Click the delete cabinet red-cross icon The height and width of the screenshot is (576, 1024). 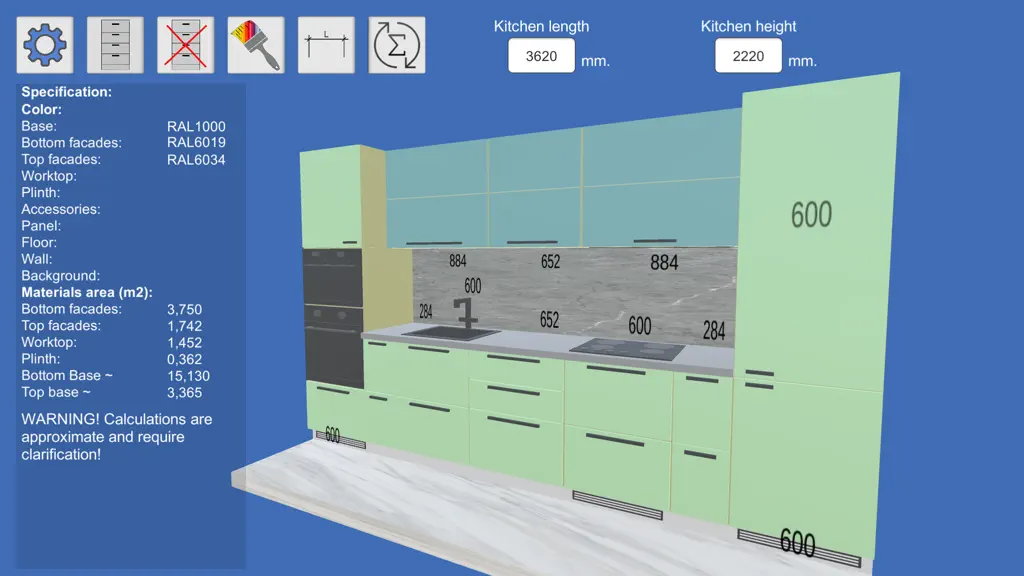(x=185, y=45)
